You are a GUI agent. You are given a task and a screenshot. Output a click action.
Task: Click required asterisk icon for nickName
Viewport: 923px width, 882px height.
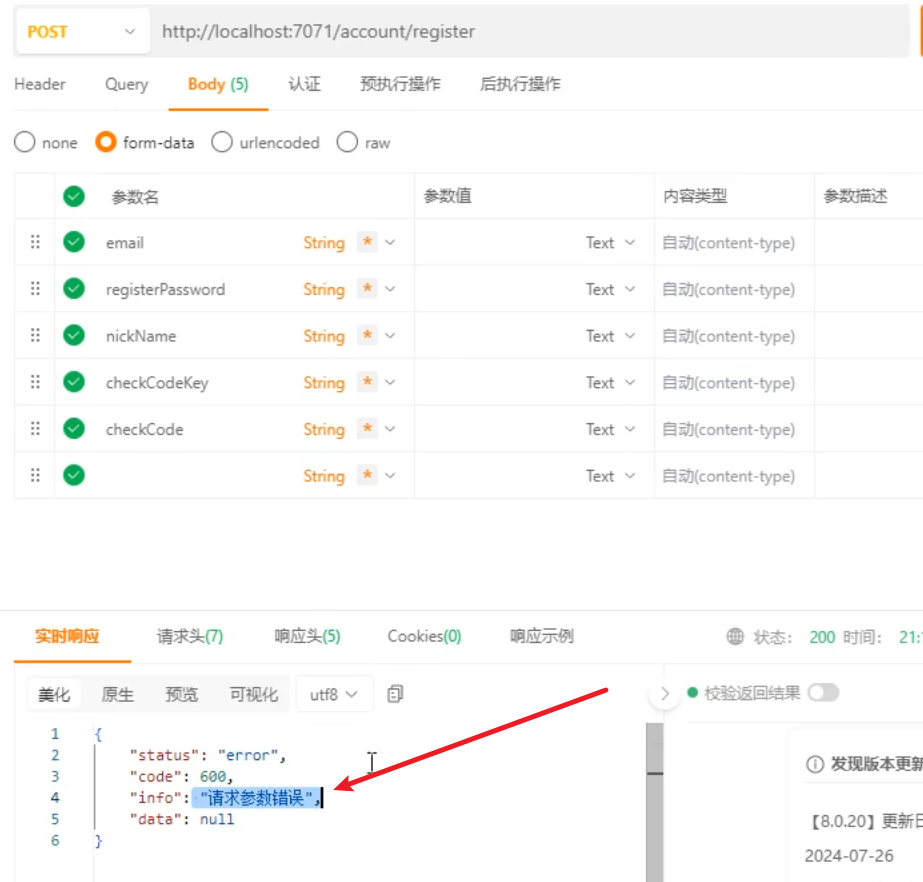pyautogui.click(x=367, y=336)
